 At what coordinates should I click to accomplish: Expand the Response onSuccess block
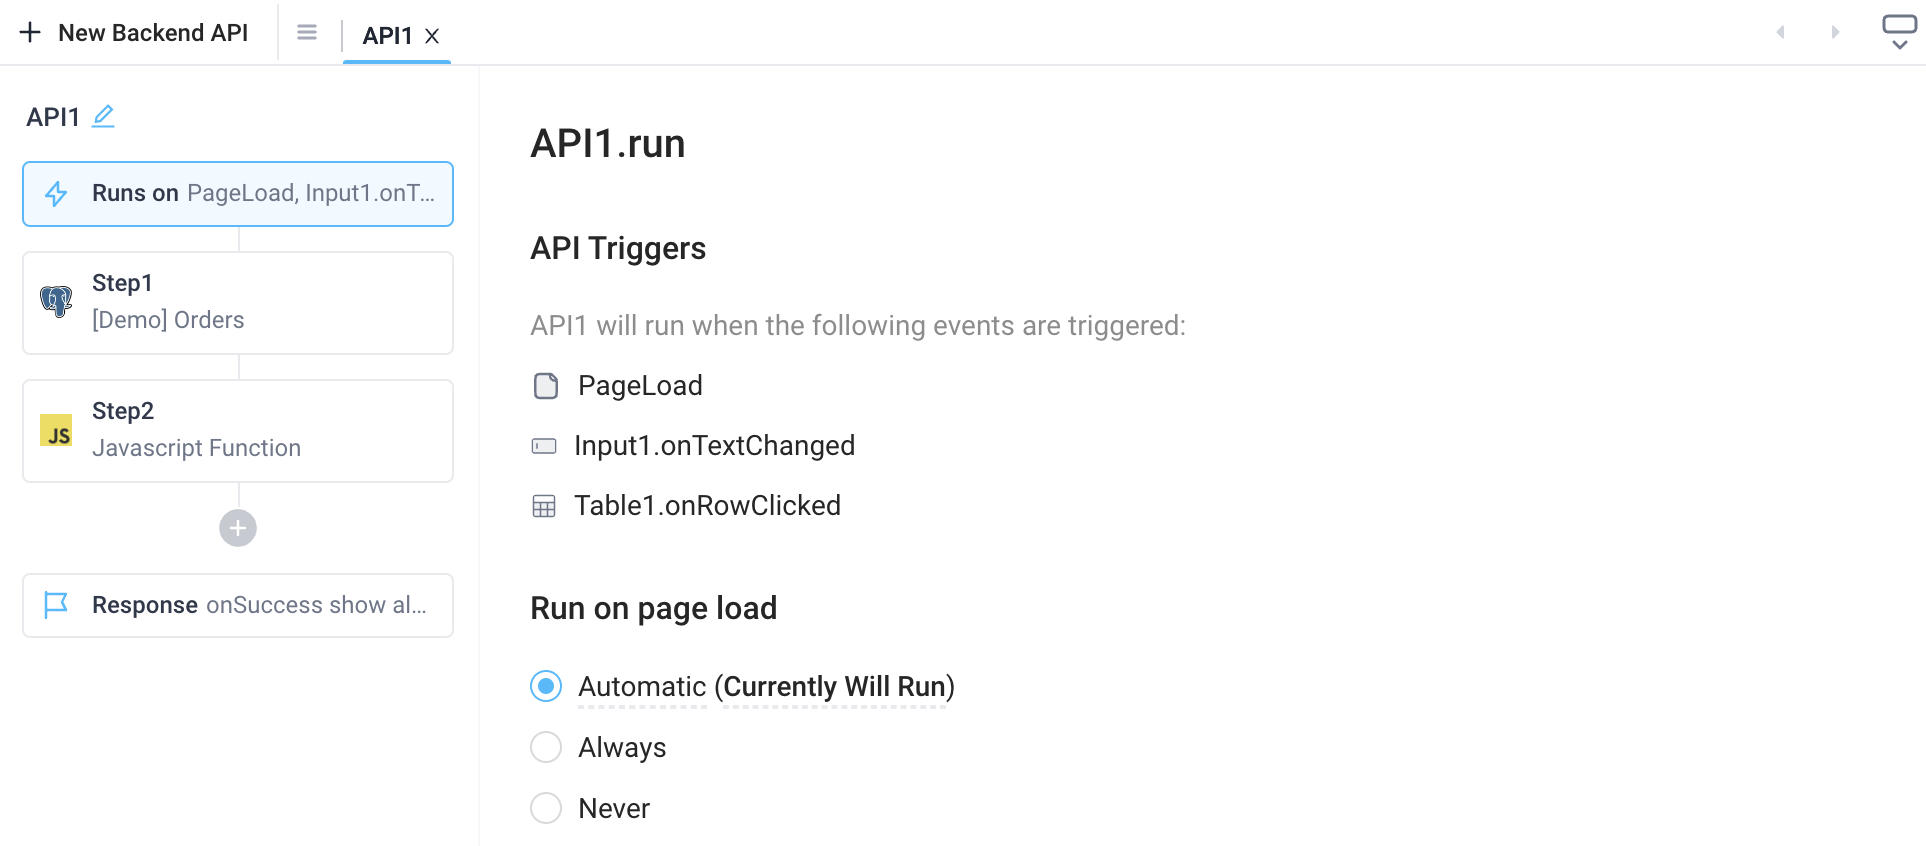pos(237,605)
